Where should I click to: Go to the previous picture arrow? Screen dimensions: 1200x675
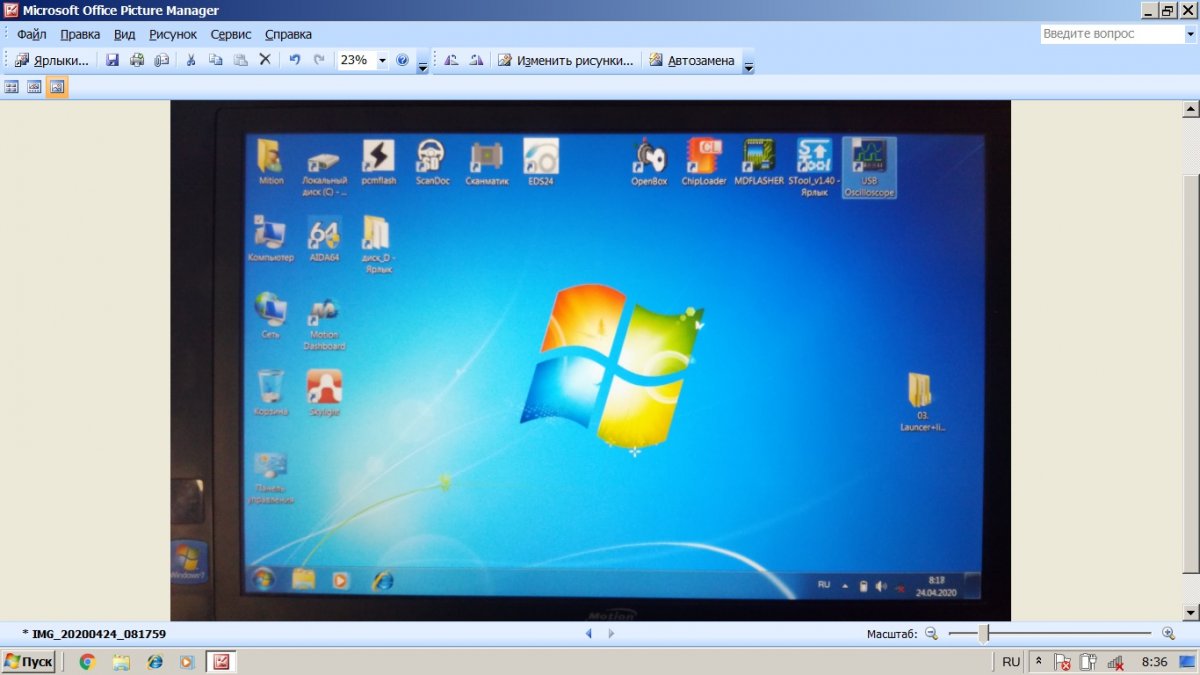[588, 633]
